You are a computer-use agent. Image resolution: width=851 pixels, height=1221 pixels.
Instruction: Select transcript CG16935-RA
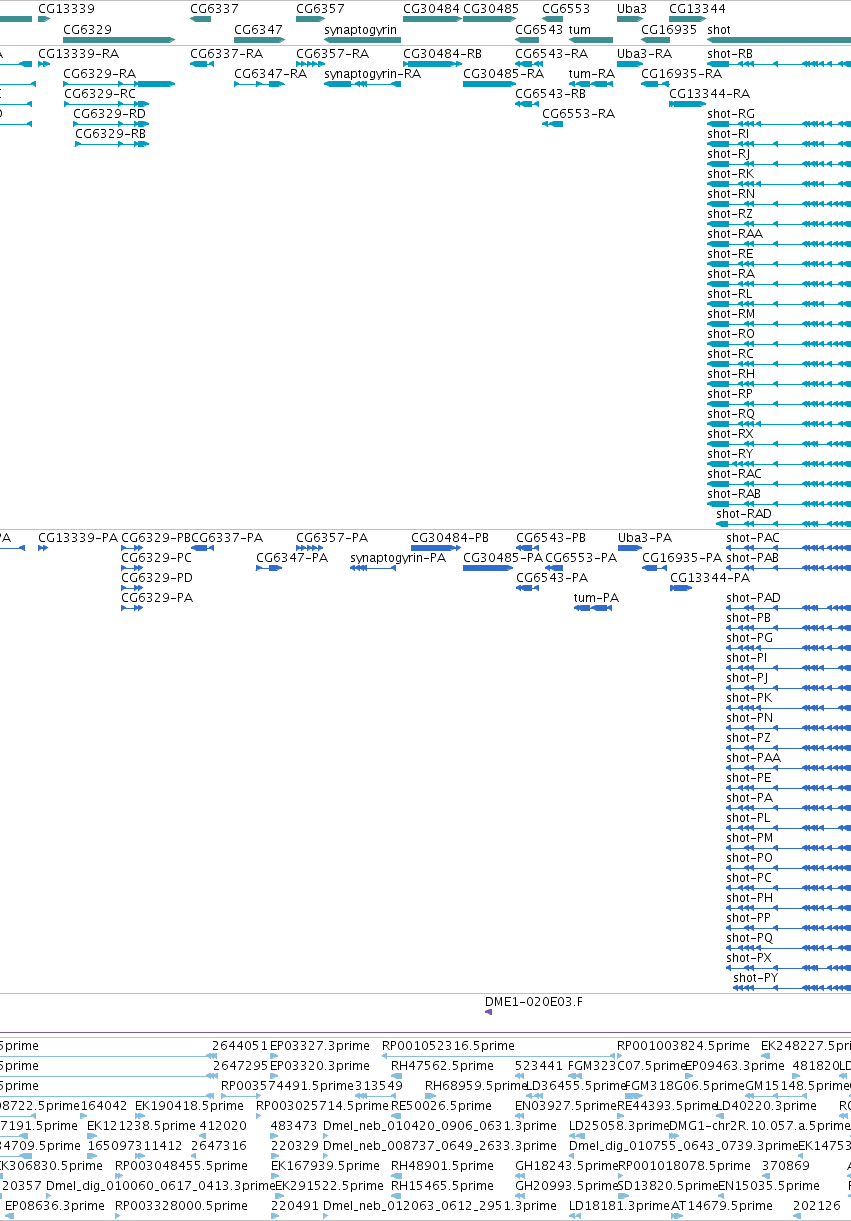[682, 73]
